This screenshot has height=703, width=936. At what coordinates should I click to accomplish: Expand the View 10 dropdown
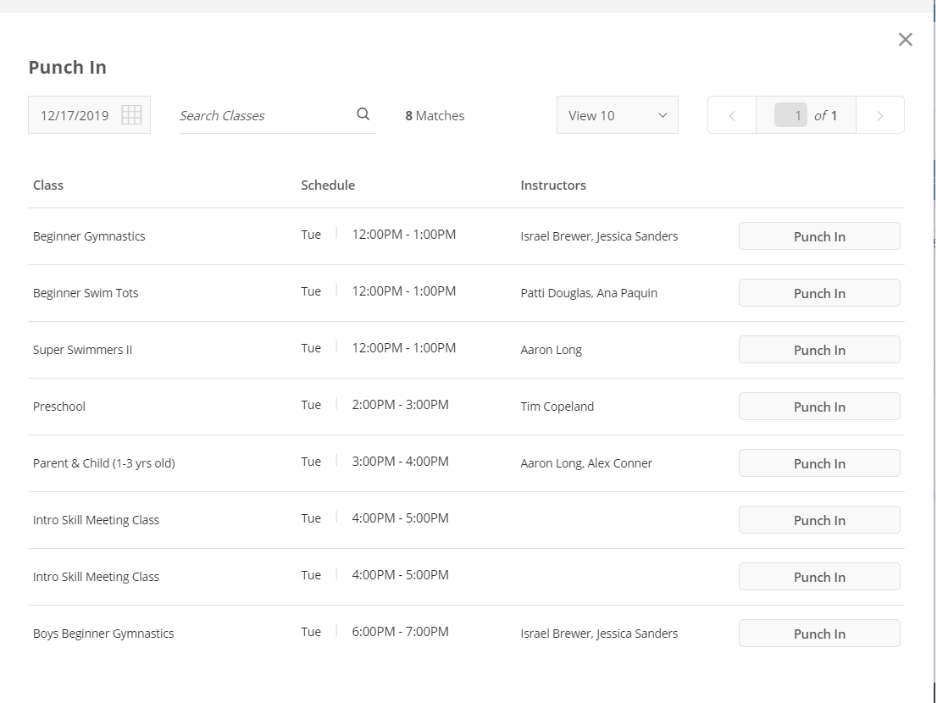click(617, 115)
